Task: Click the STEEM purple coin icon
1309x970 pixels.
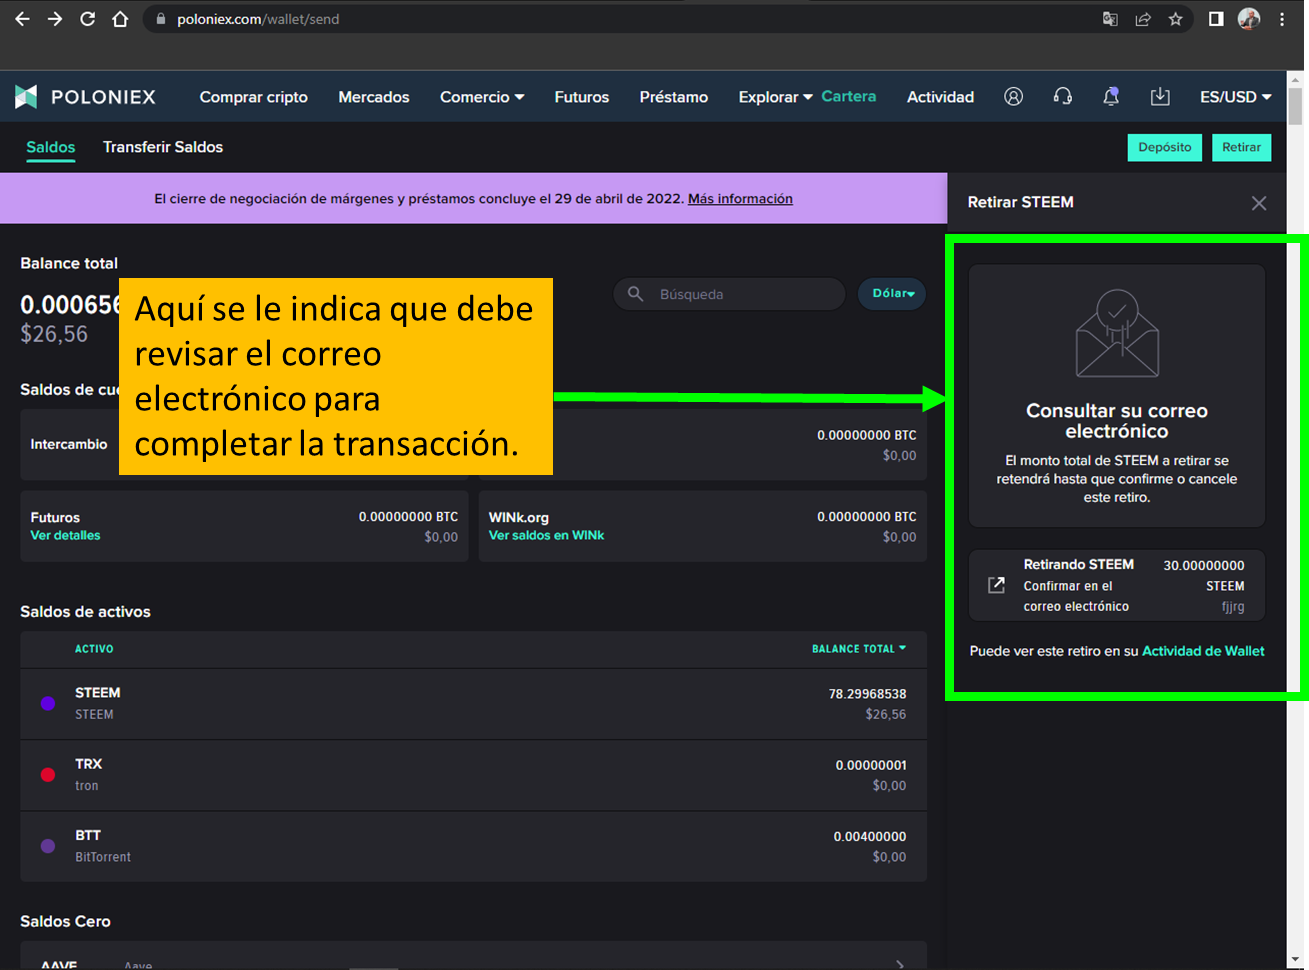Action: pyautogui.click(x=48, y=703)
